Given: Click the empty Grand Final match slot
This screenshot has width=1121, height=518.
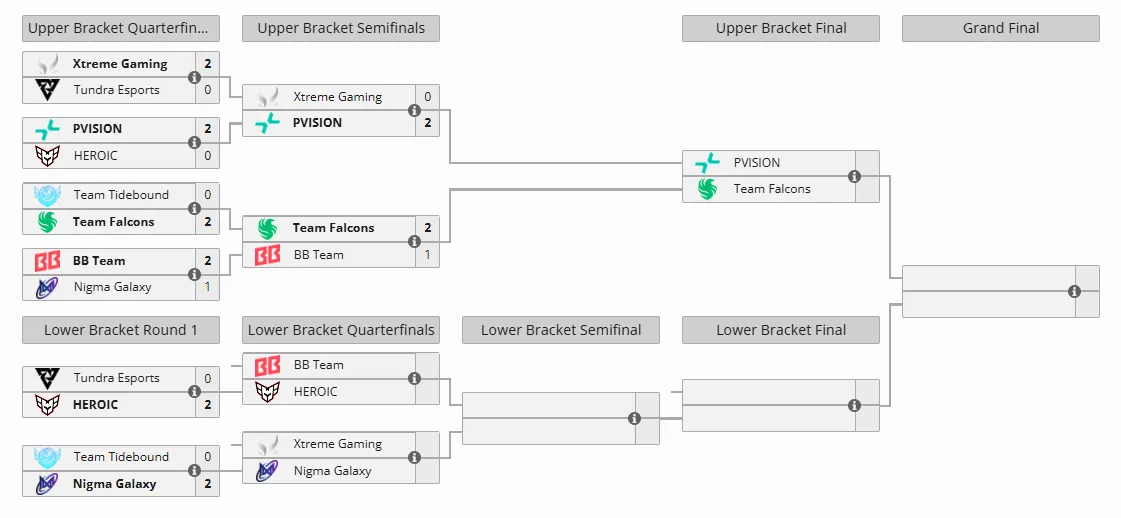Looking at the screenshot, I should [1001, 292].
